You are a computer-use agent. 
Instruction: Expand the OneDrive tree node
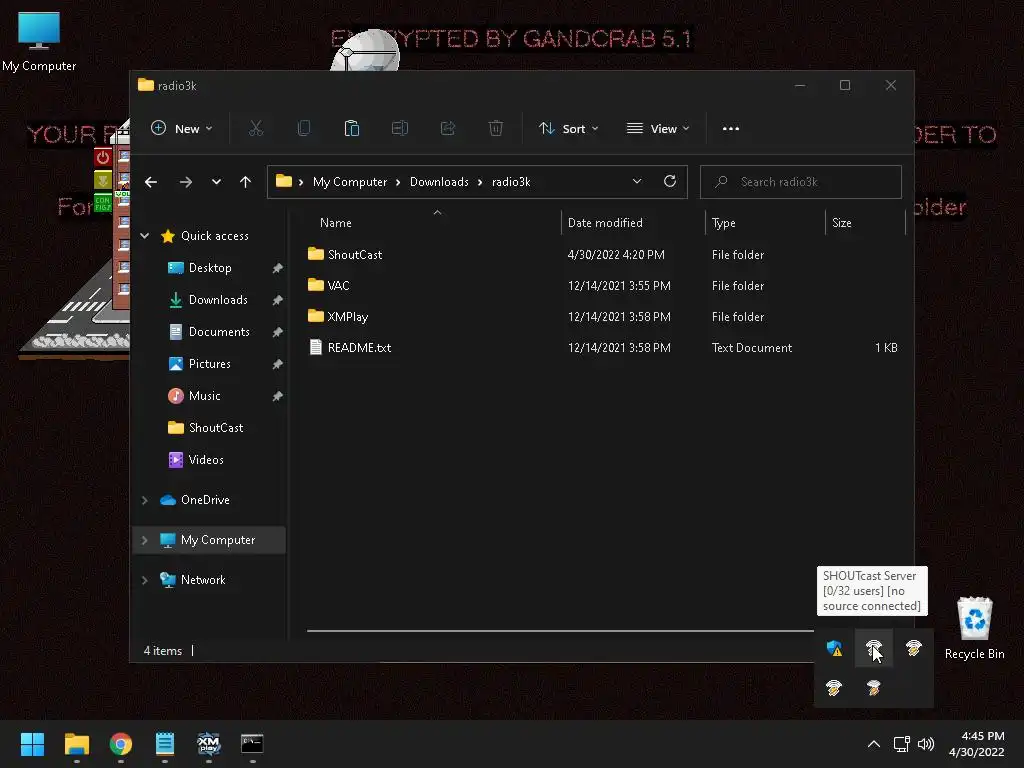144,500
